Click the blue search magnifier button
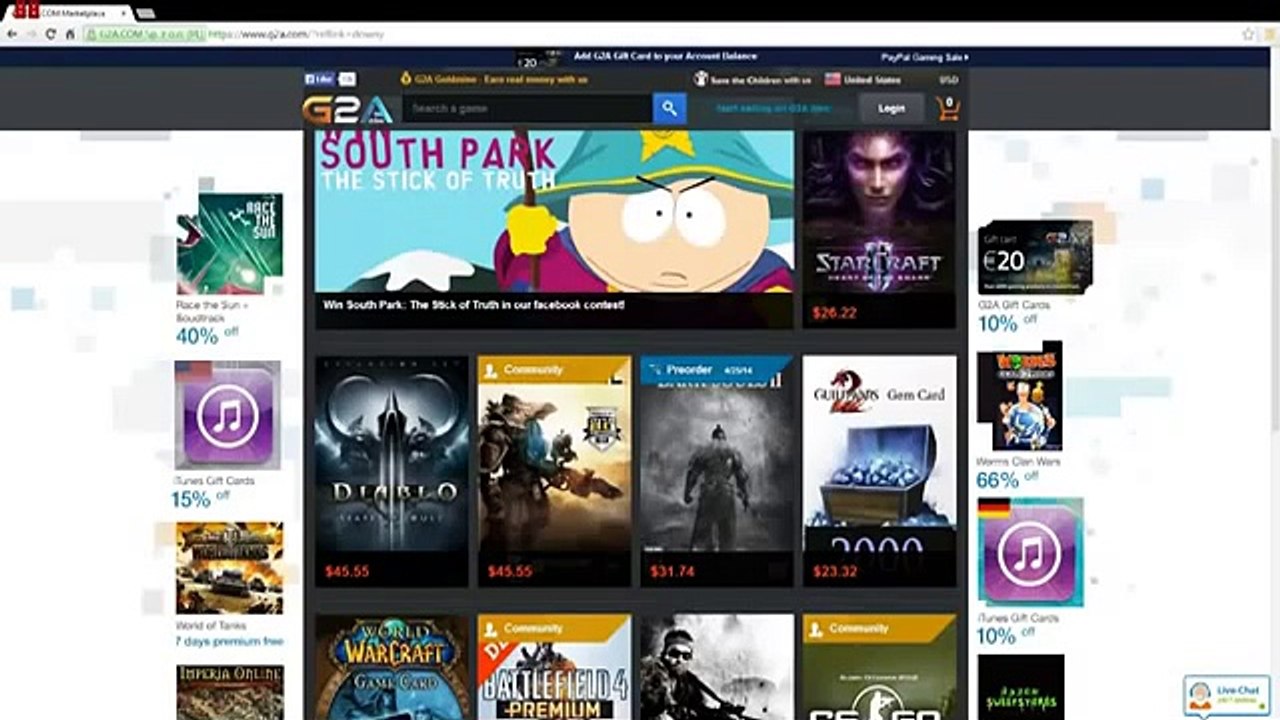1280x720 pixels. tap(669, 108)
